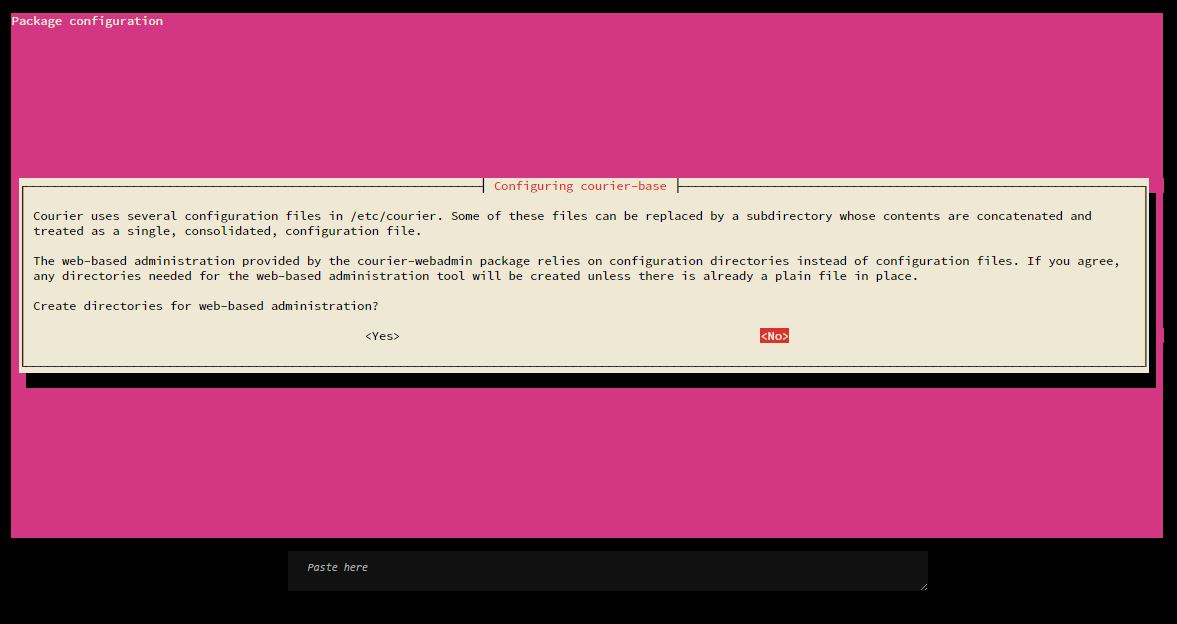Select the highlighted <No> button
The height and width of the screenshot is (624, 1177).
click(x=774, y=336)
